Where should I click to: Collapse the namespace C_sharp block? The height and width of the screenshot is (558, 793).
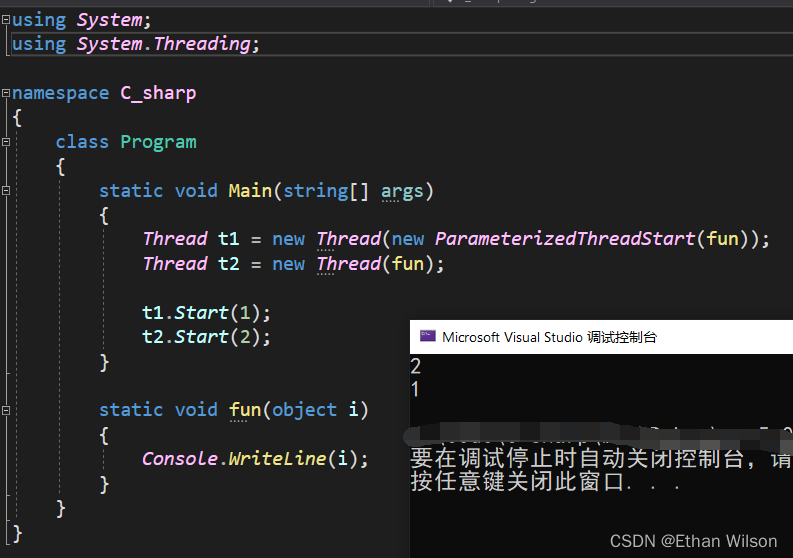[x=6, y=93]
